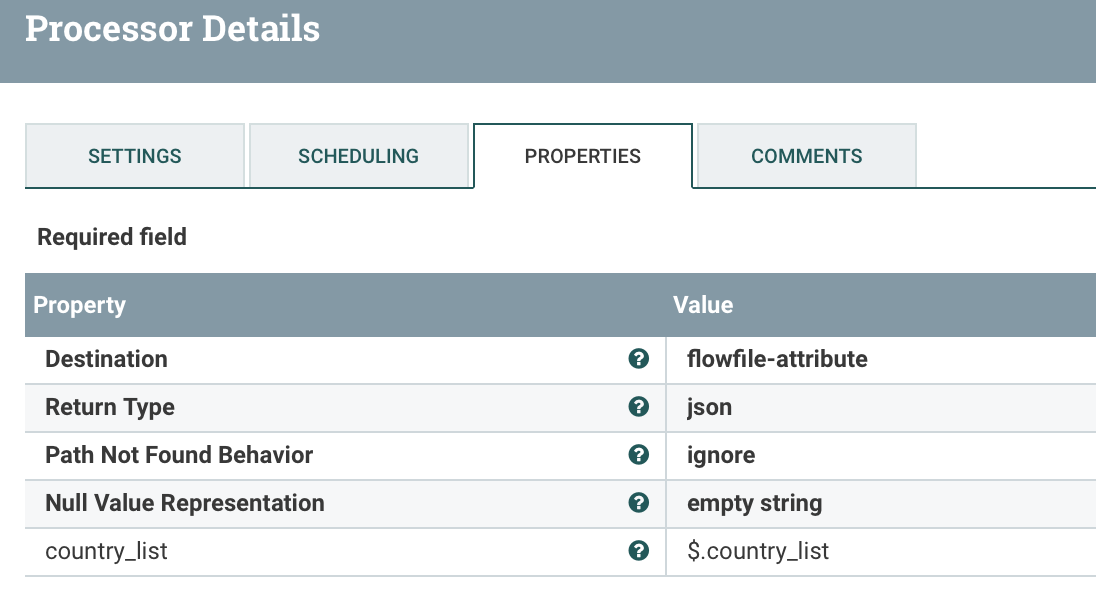The height and width of the screenshot is (592, 1096).
Task: Select the Destination property name
Action: pos(106,359)
